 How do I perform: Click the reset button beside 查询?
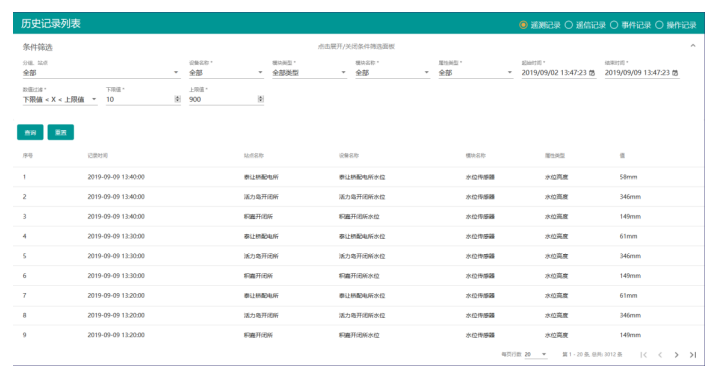pos(61,132)
